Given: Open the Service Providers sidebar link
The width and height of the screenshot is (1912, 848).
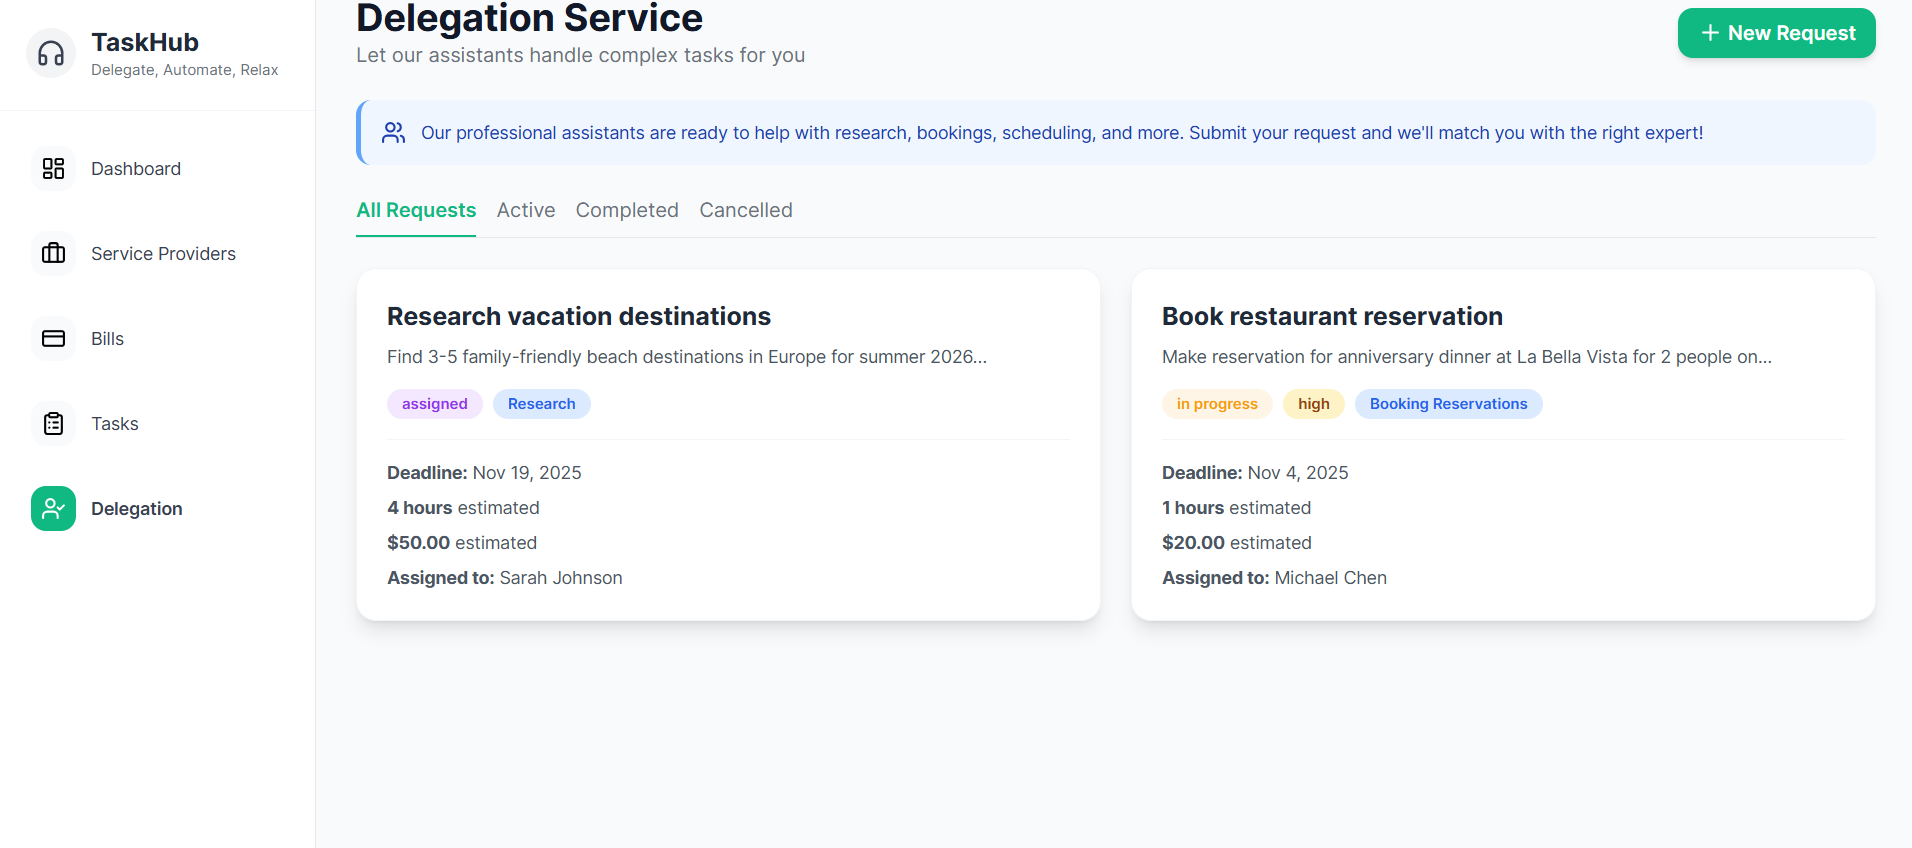Looking at the screenshot, I should 163,254.
